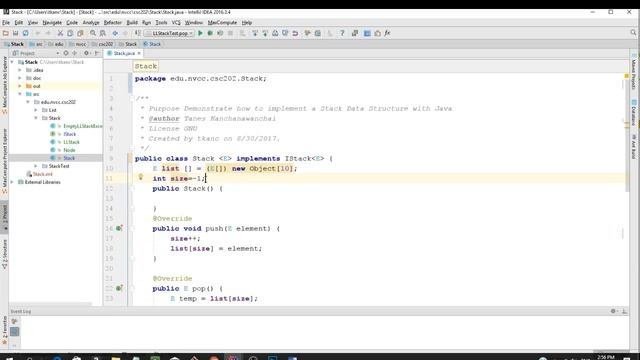The image size is (640, 360).
Task: Select Node class in project tree
Action: tap(69, 150)
